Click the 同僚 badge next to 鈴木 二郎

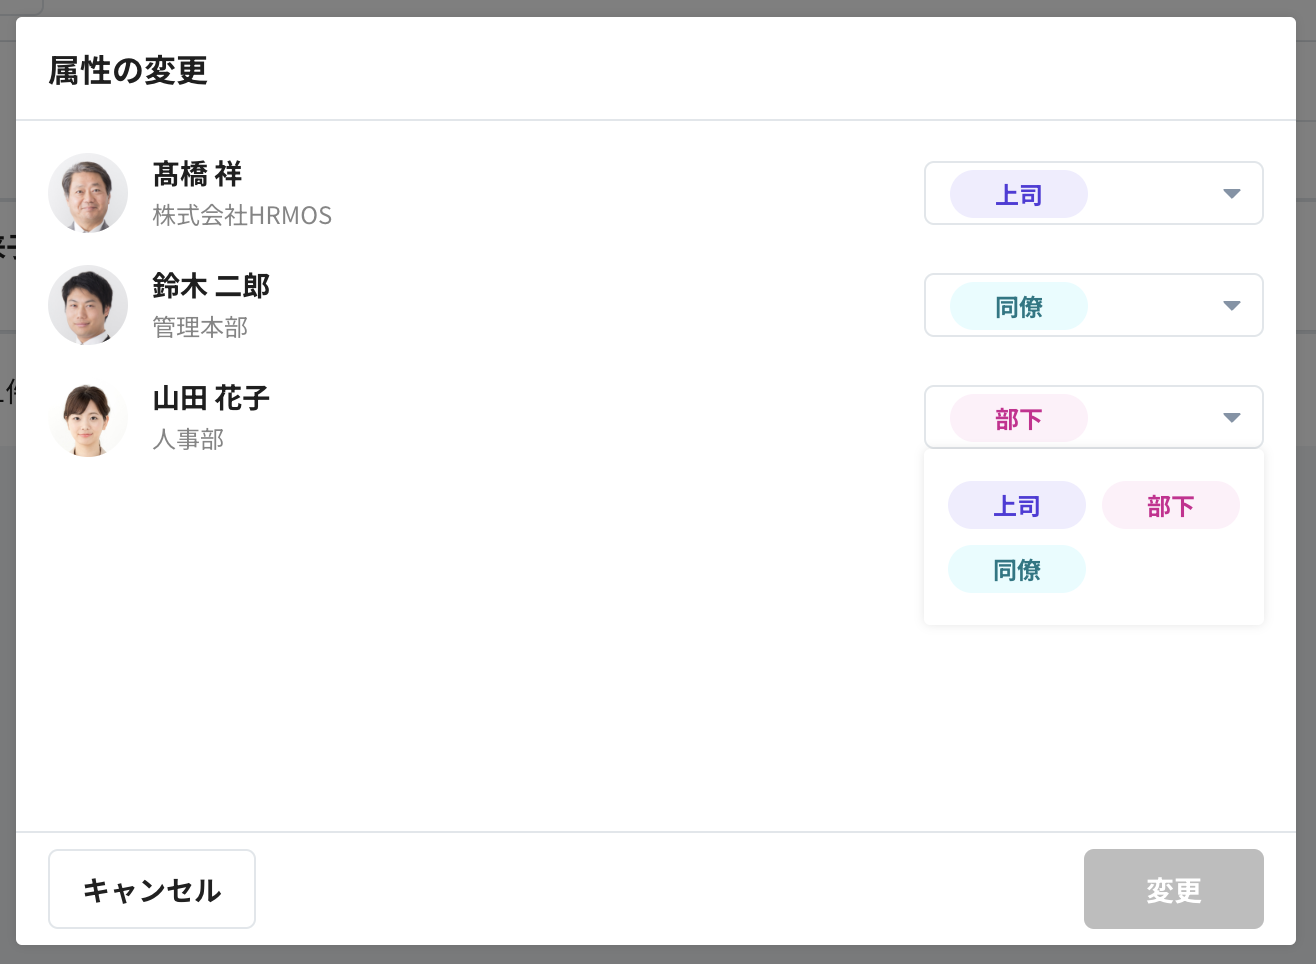1016,305
